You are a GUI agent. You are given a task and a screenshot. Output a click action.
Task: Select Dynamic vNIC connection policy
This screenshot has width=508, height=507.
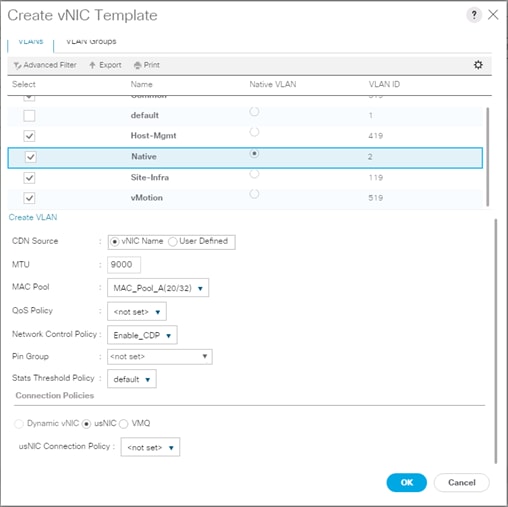pos(19,424)
